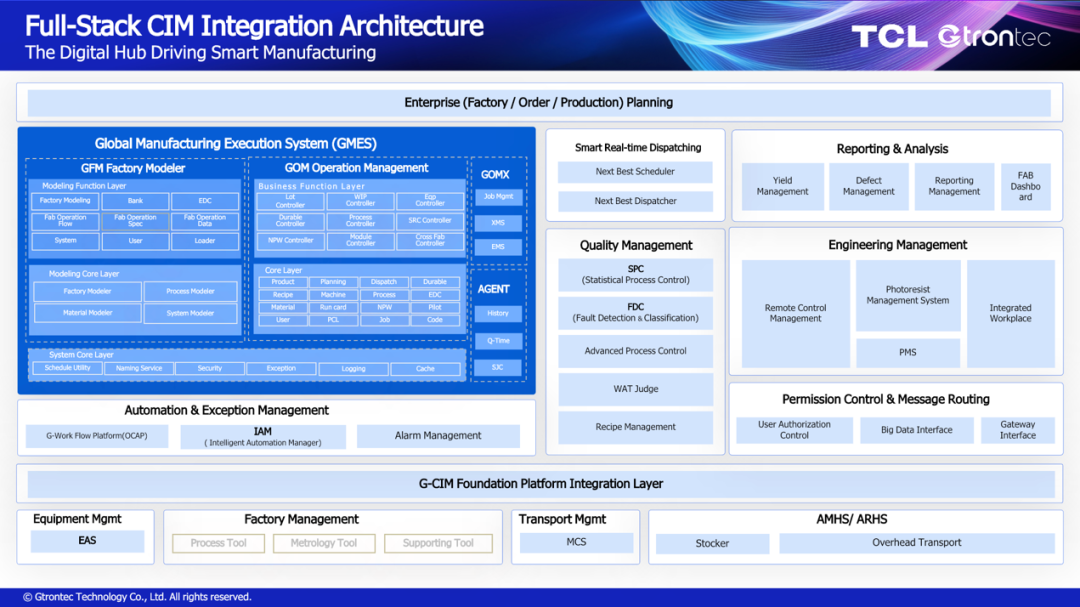Open the Defect Management block

[x=869, y=186]
